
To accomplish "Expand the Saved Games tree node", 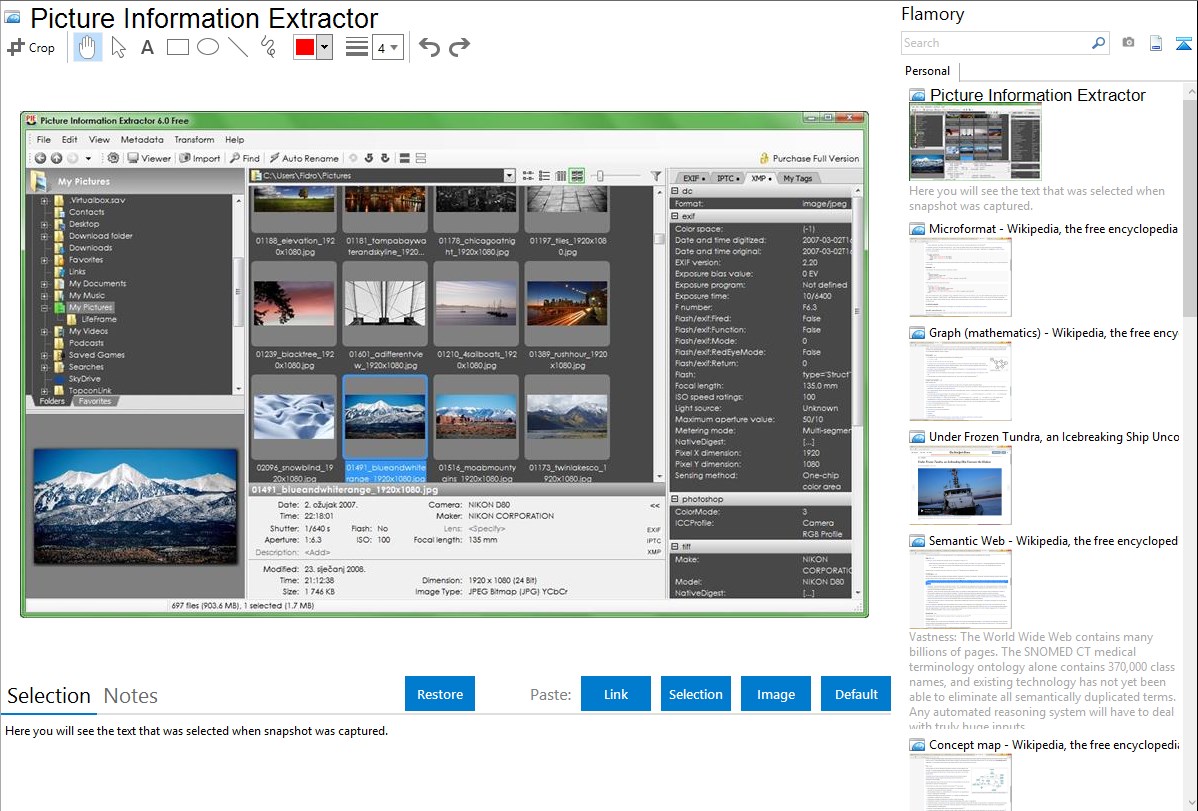I will (44, 355).
